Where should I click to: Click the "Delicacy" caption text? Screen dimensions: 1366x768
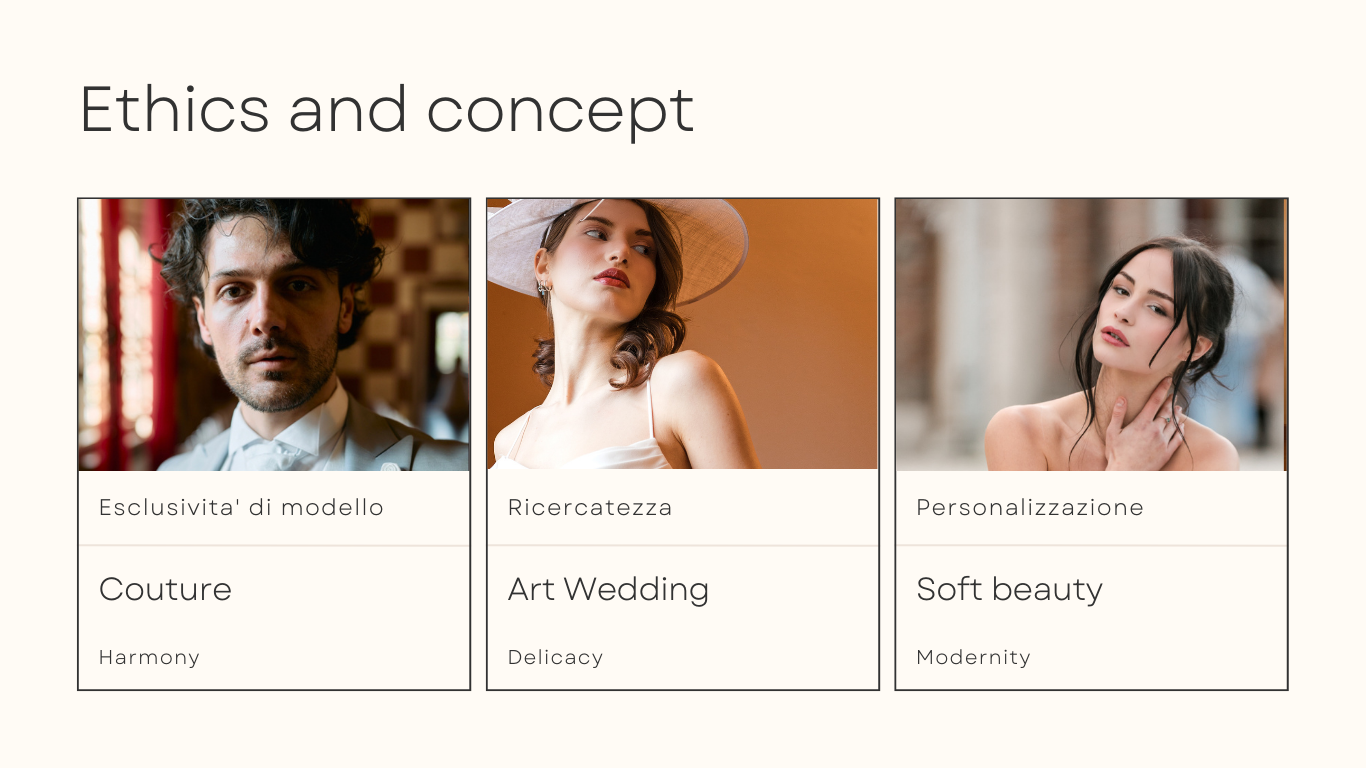point(555,657)
